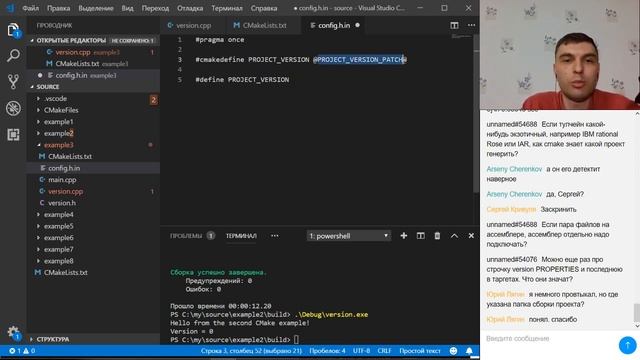The height and width of the screenshot is (360, 640).
Task: Open the Explorer view in activity bar
Action: (x=13, y=30)
